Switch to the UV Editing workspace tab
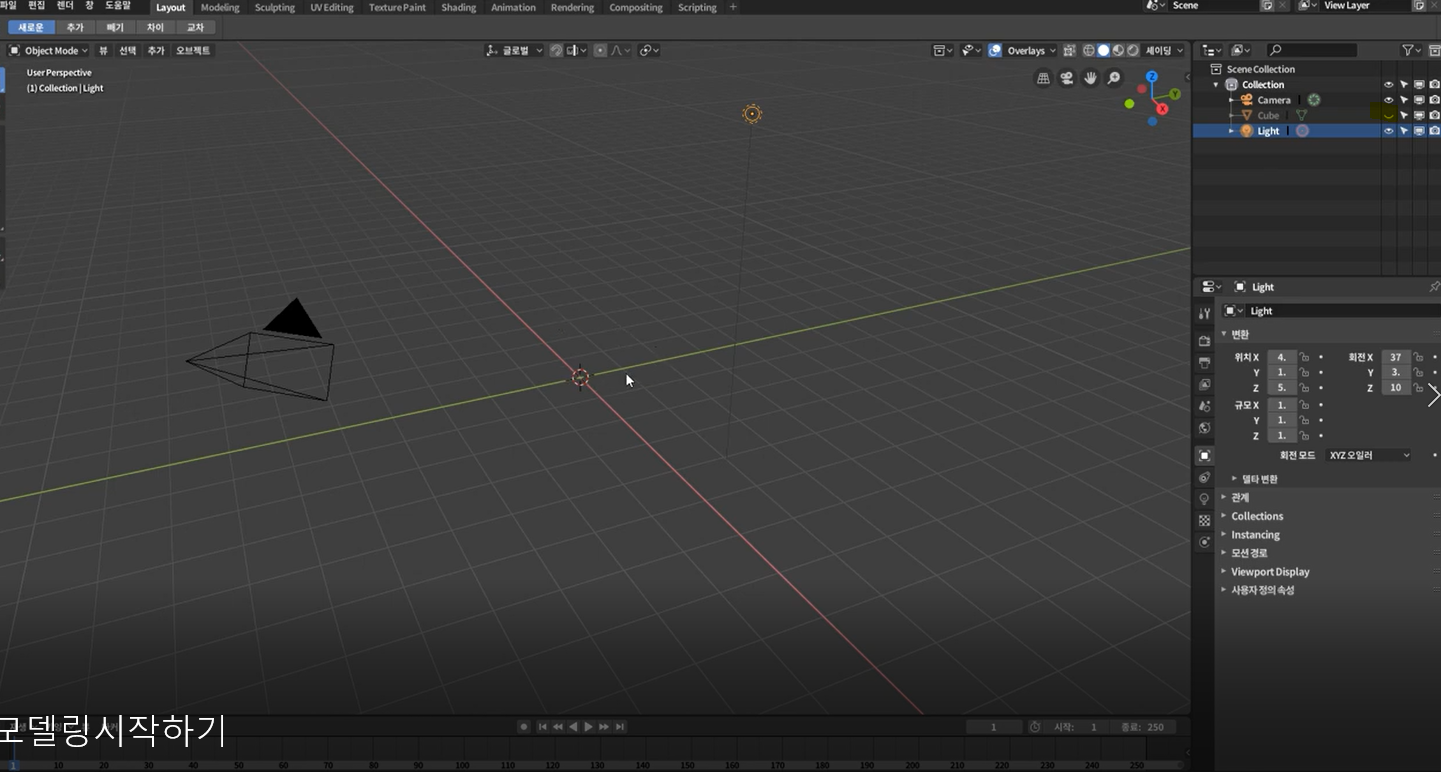The height and width of the screenshot is (772, 1441). click(x=332, y=7)
